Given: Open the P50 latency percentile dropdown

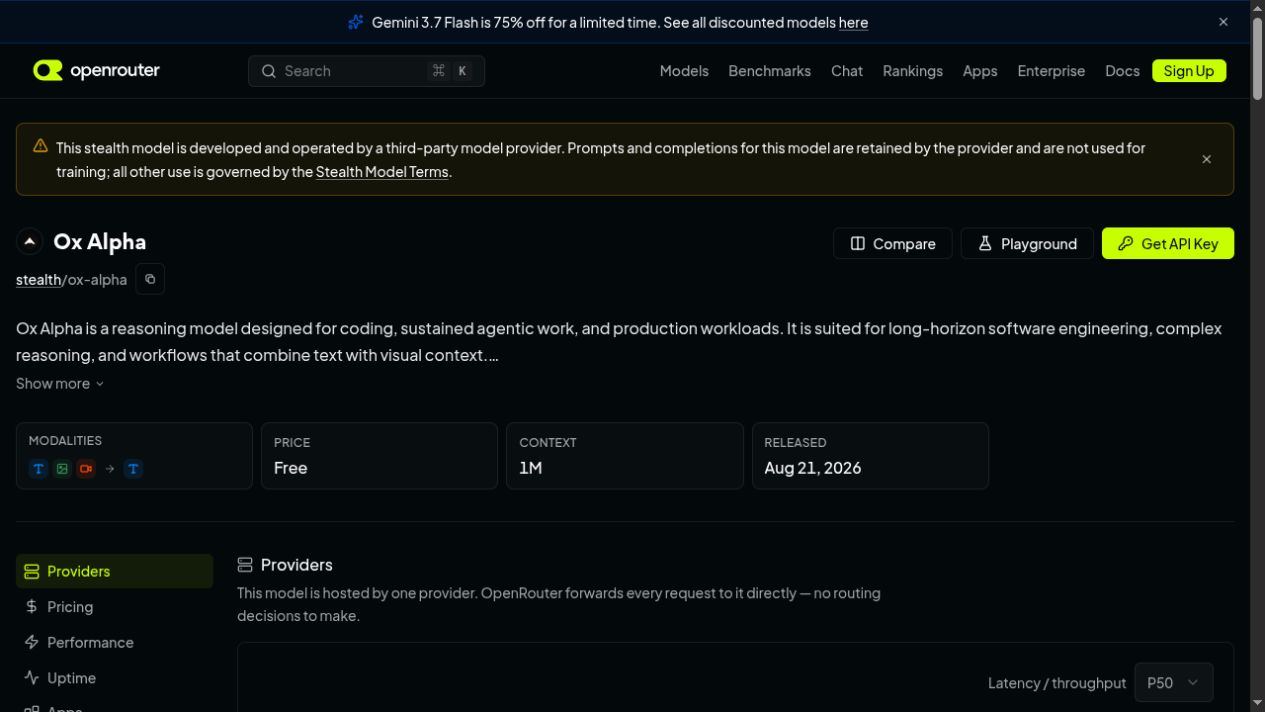Looking at the screenshot, I should [1174, 683].
